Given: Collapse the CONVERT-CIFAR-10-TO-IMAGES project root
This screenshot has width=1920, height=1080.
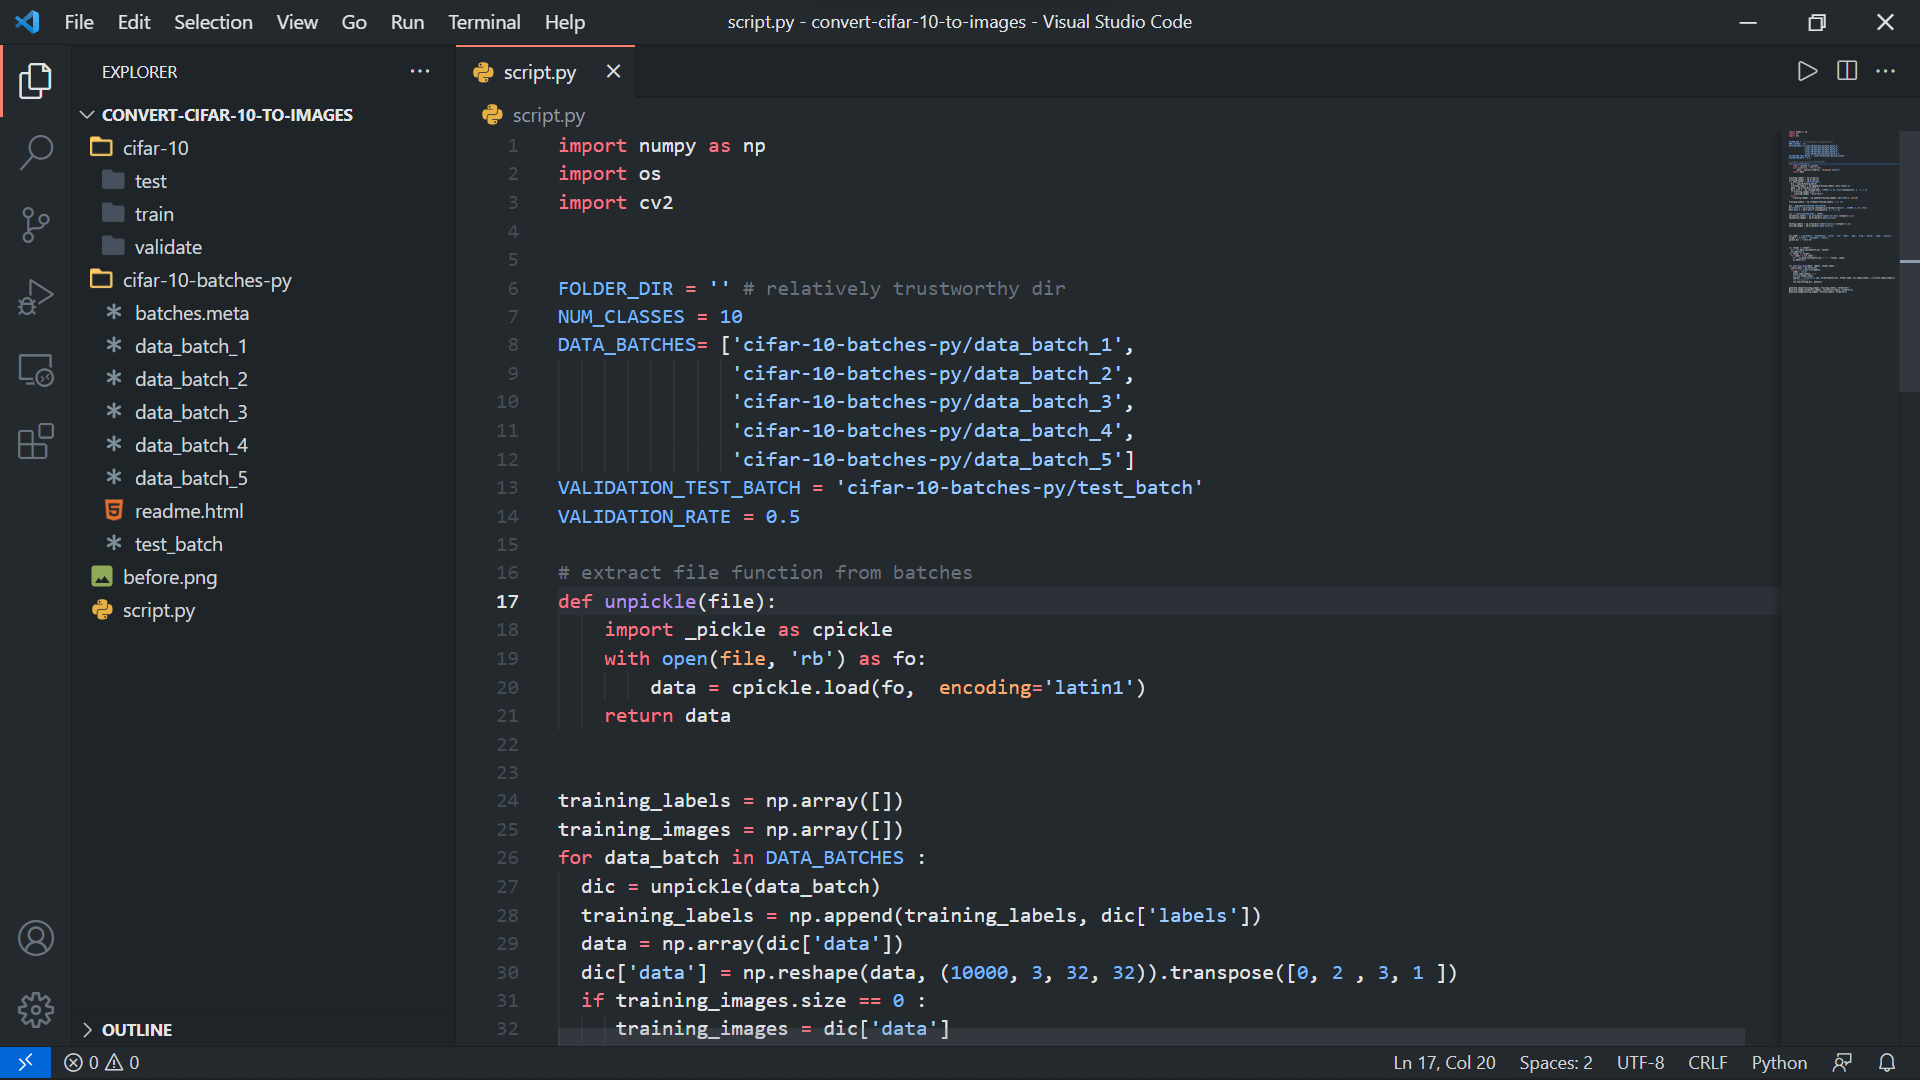Looking at the screenshot, I should point(87,115).
